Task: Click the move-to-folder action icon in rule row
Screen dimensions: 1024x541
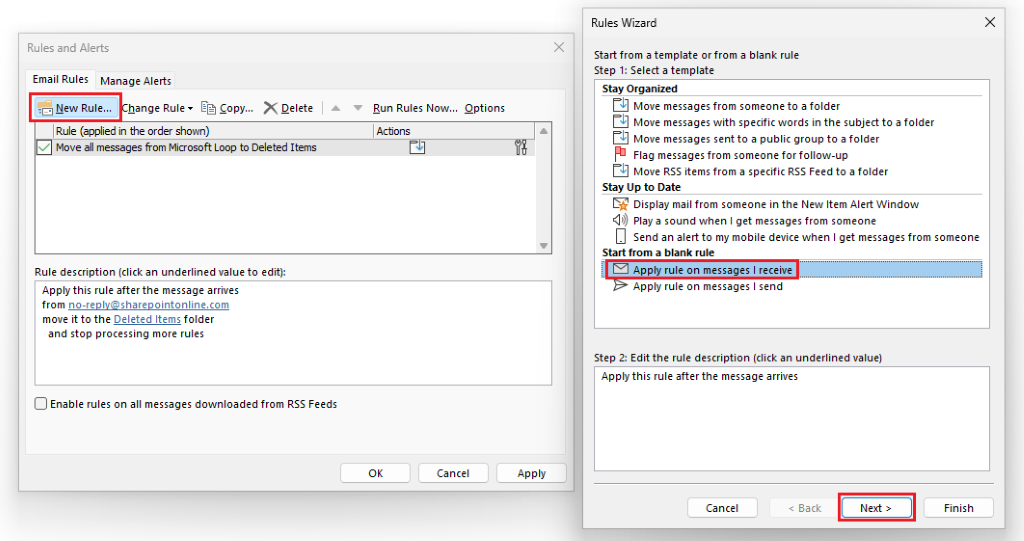Action: click(x=417, y=147)
